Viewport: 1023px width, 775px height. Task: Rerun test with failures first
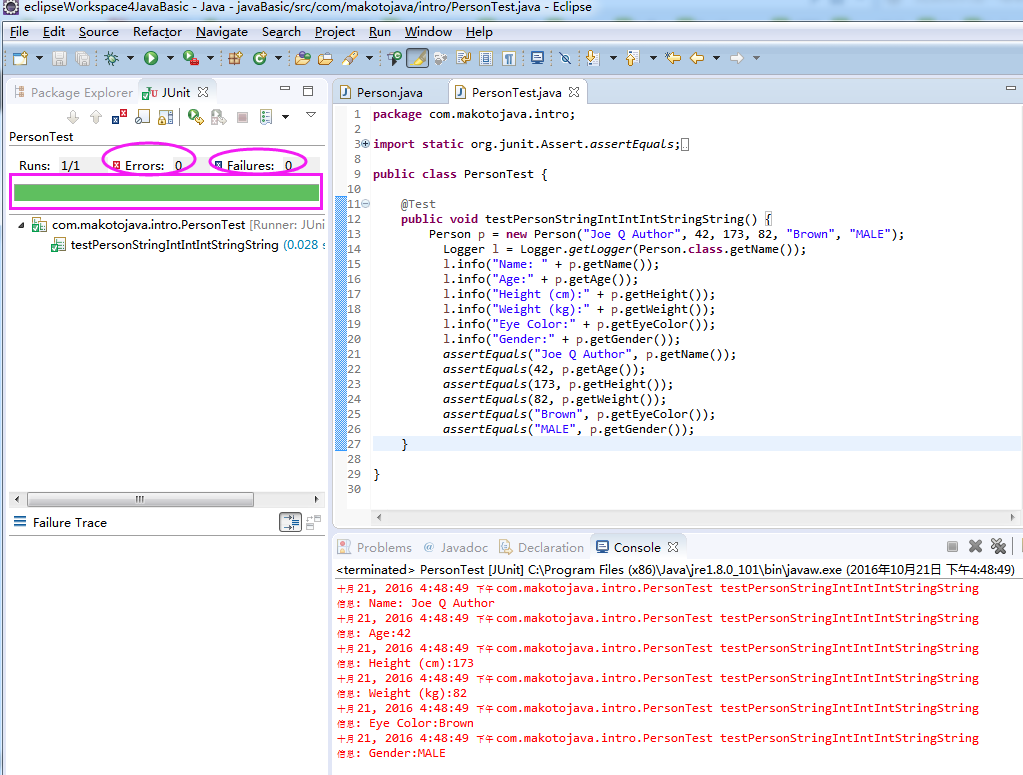point(219,117)
